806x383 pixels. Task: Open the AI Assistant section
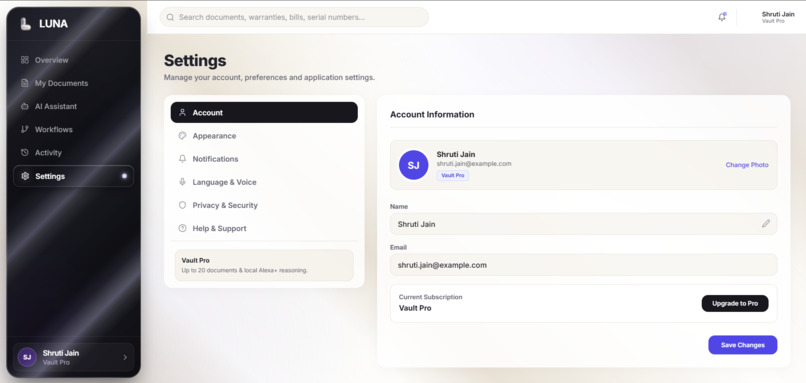click(x=74, y=106)
